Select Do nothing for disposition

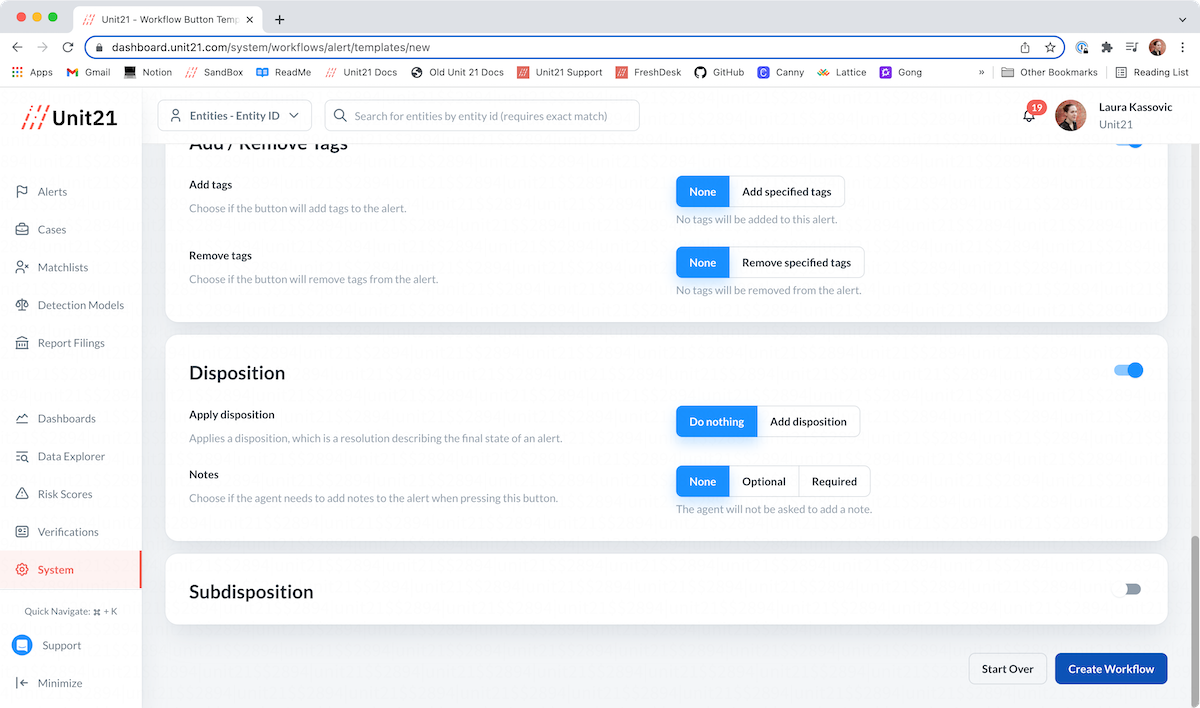[717, 422]
